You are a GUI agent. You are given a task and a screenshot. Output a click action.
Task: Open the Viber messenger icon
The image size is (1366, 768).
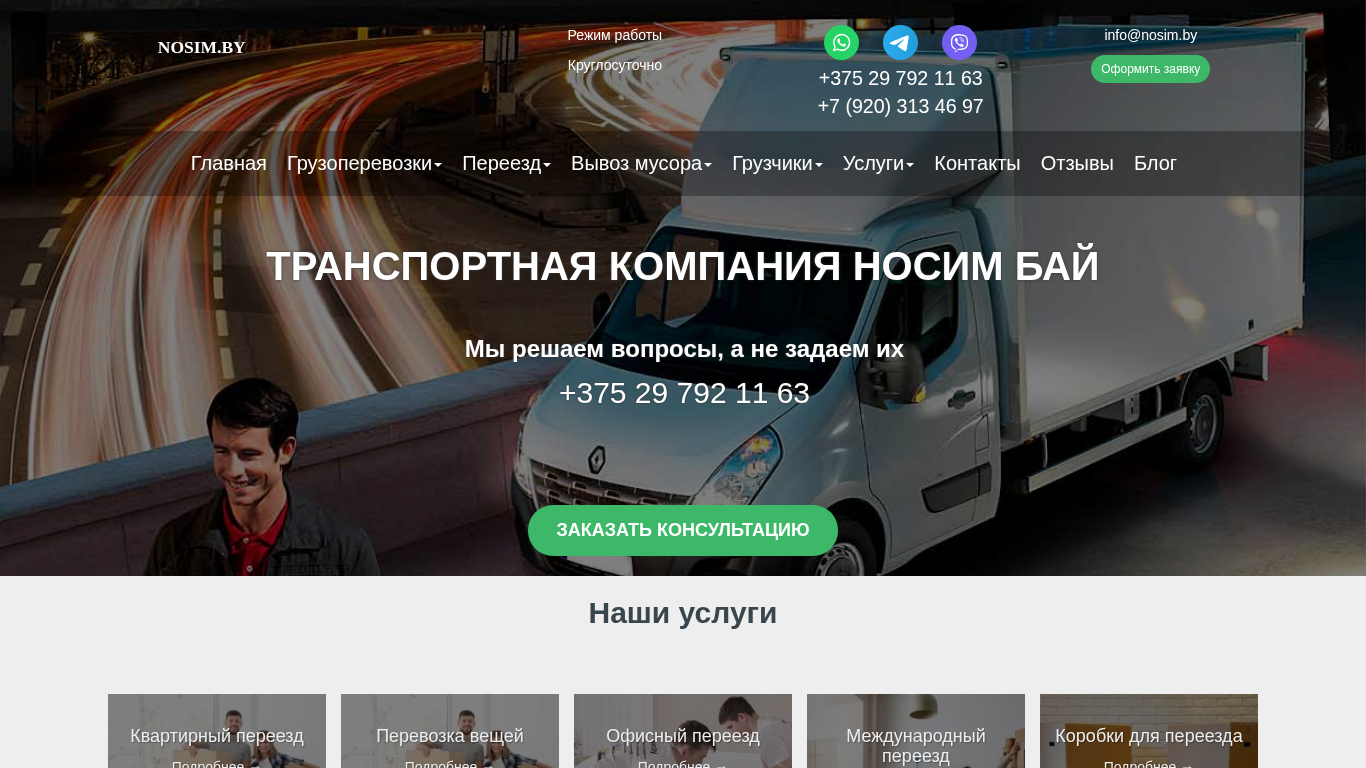coord(959,43)
